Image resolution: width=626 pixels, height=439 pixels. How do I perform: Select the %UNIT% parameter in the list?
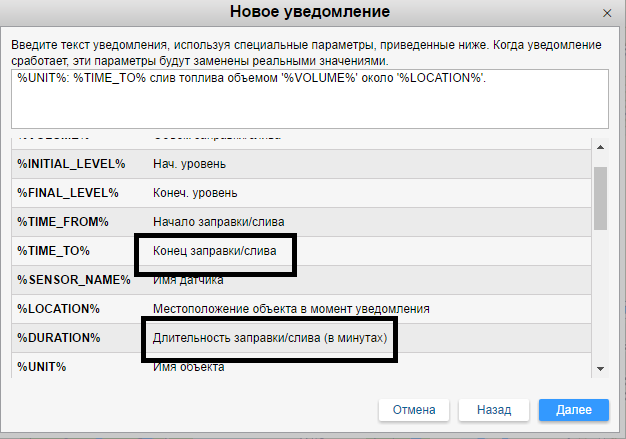click(41, 367)
